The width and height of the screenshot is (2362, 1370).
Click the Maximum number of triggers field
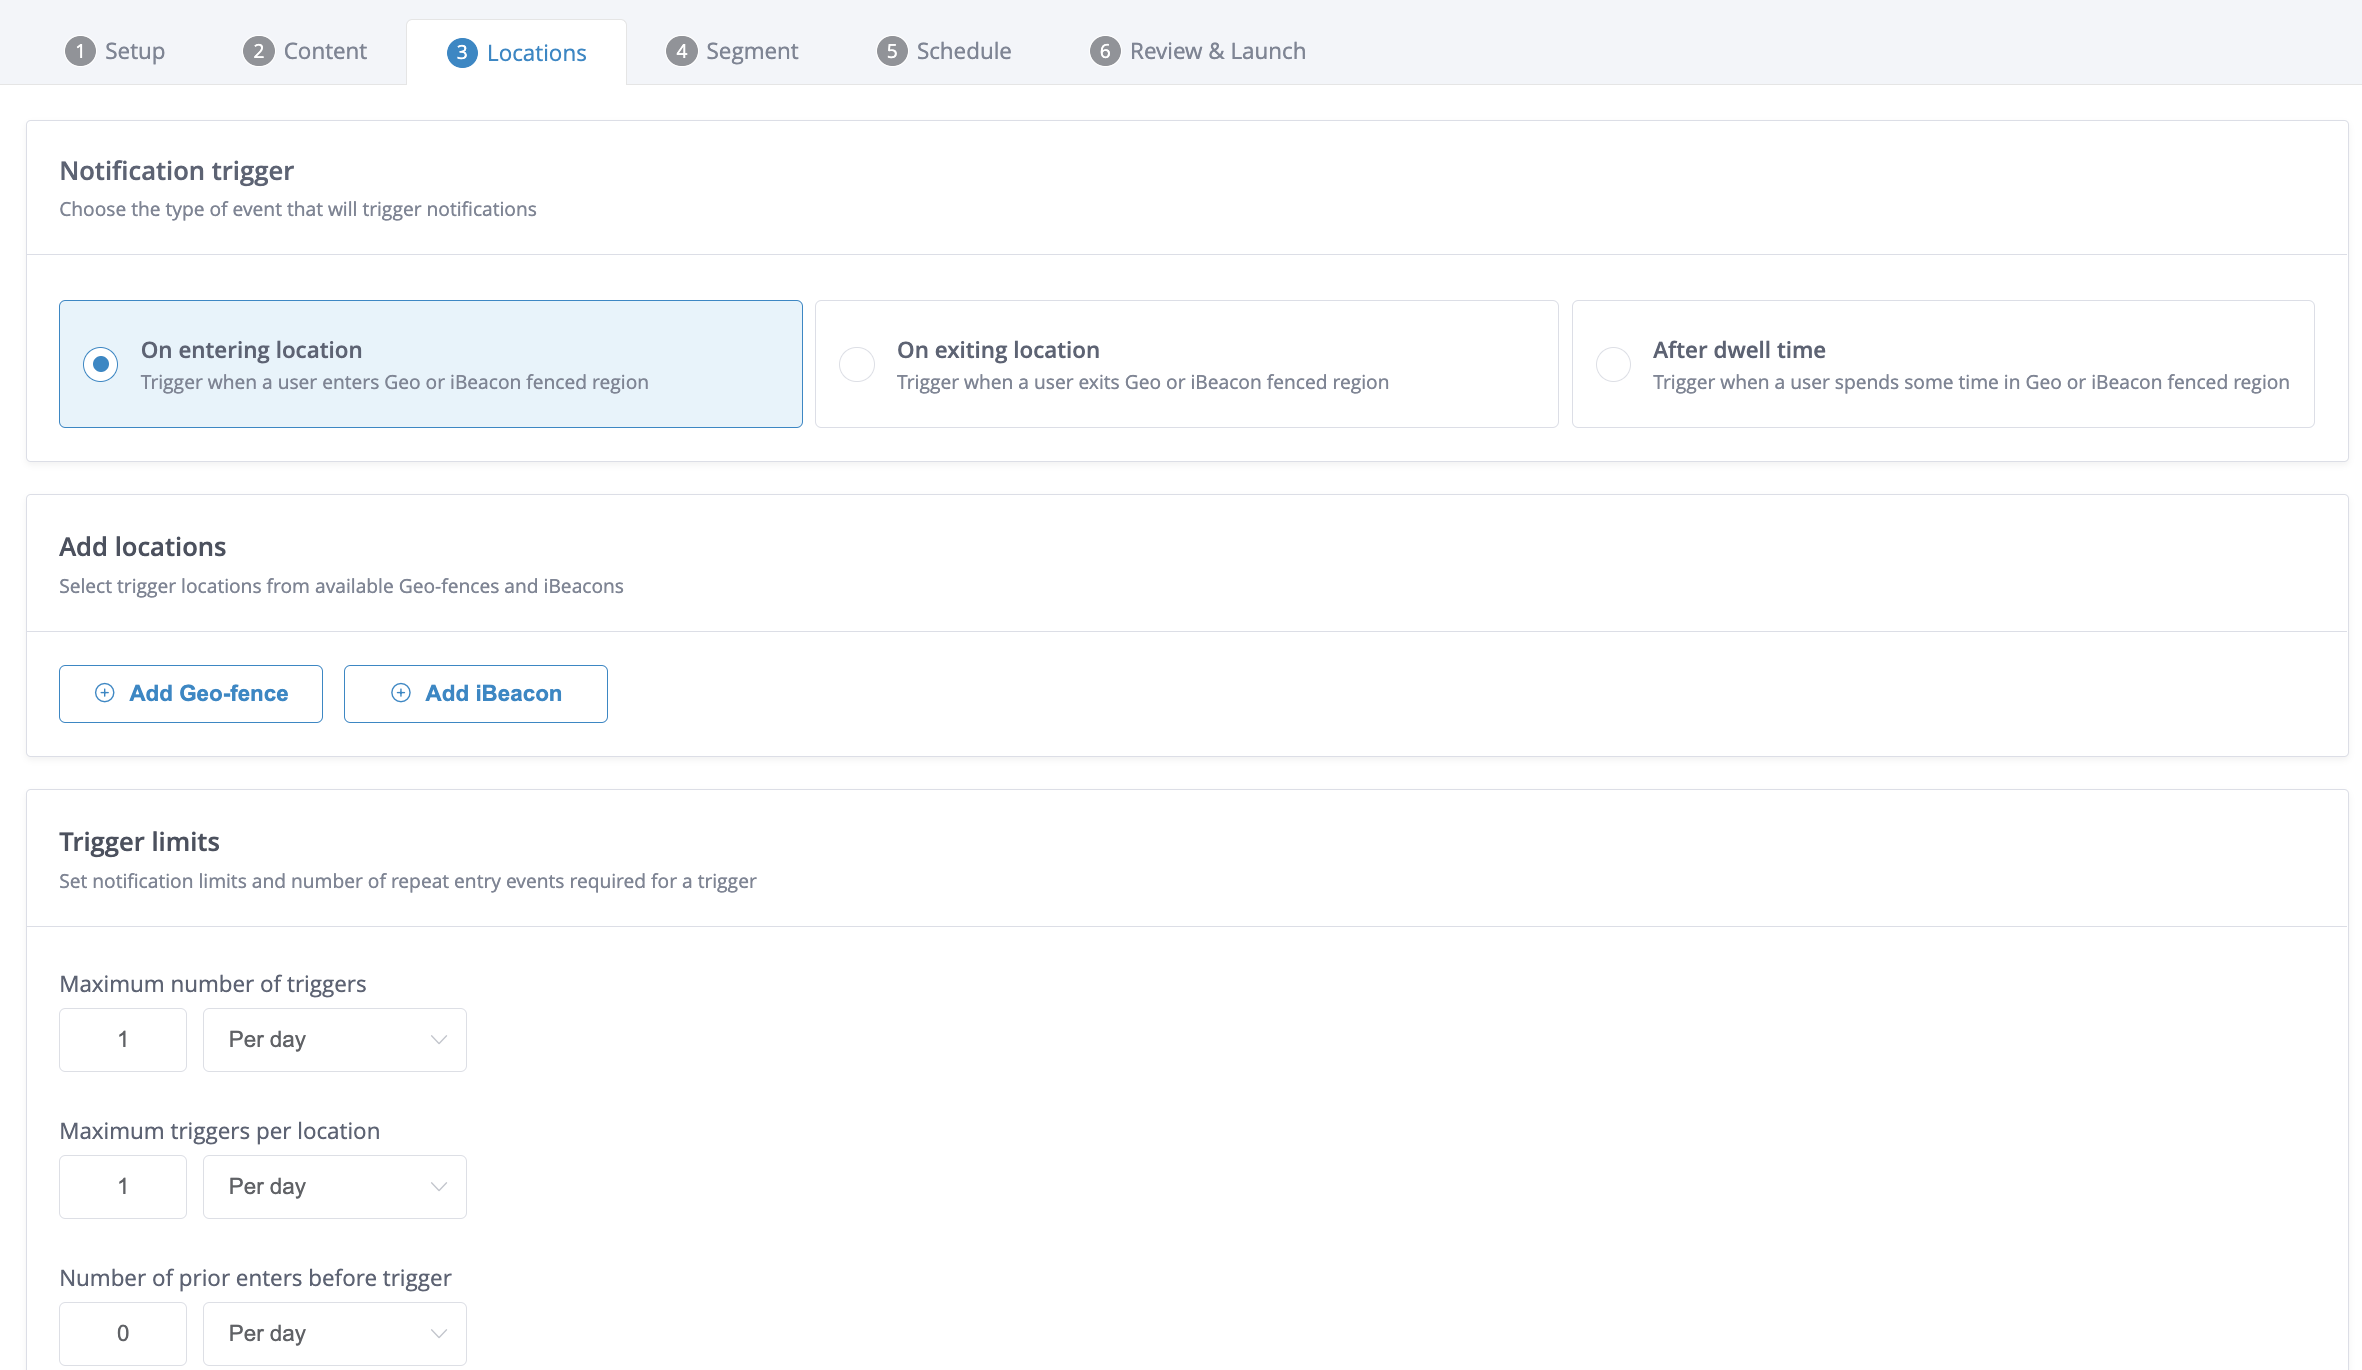(123, 1040)
